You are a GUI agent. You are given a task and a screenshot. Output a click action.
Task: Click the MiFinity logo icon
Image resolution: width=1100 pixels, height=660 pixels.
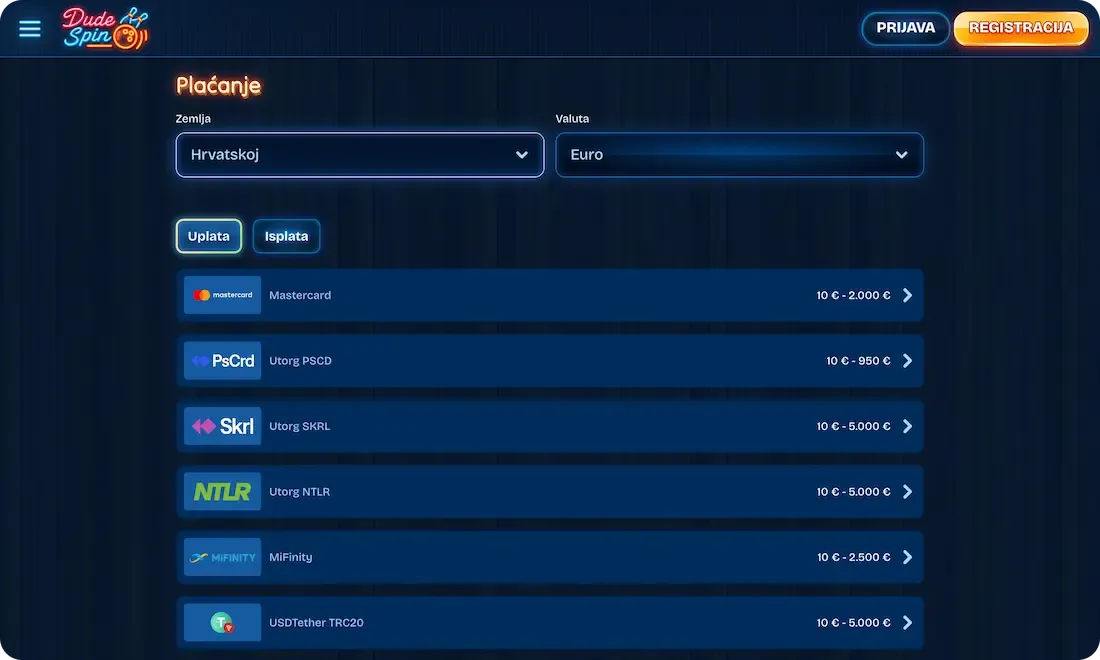(222, 557)
